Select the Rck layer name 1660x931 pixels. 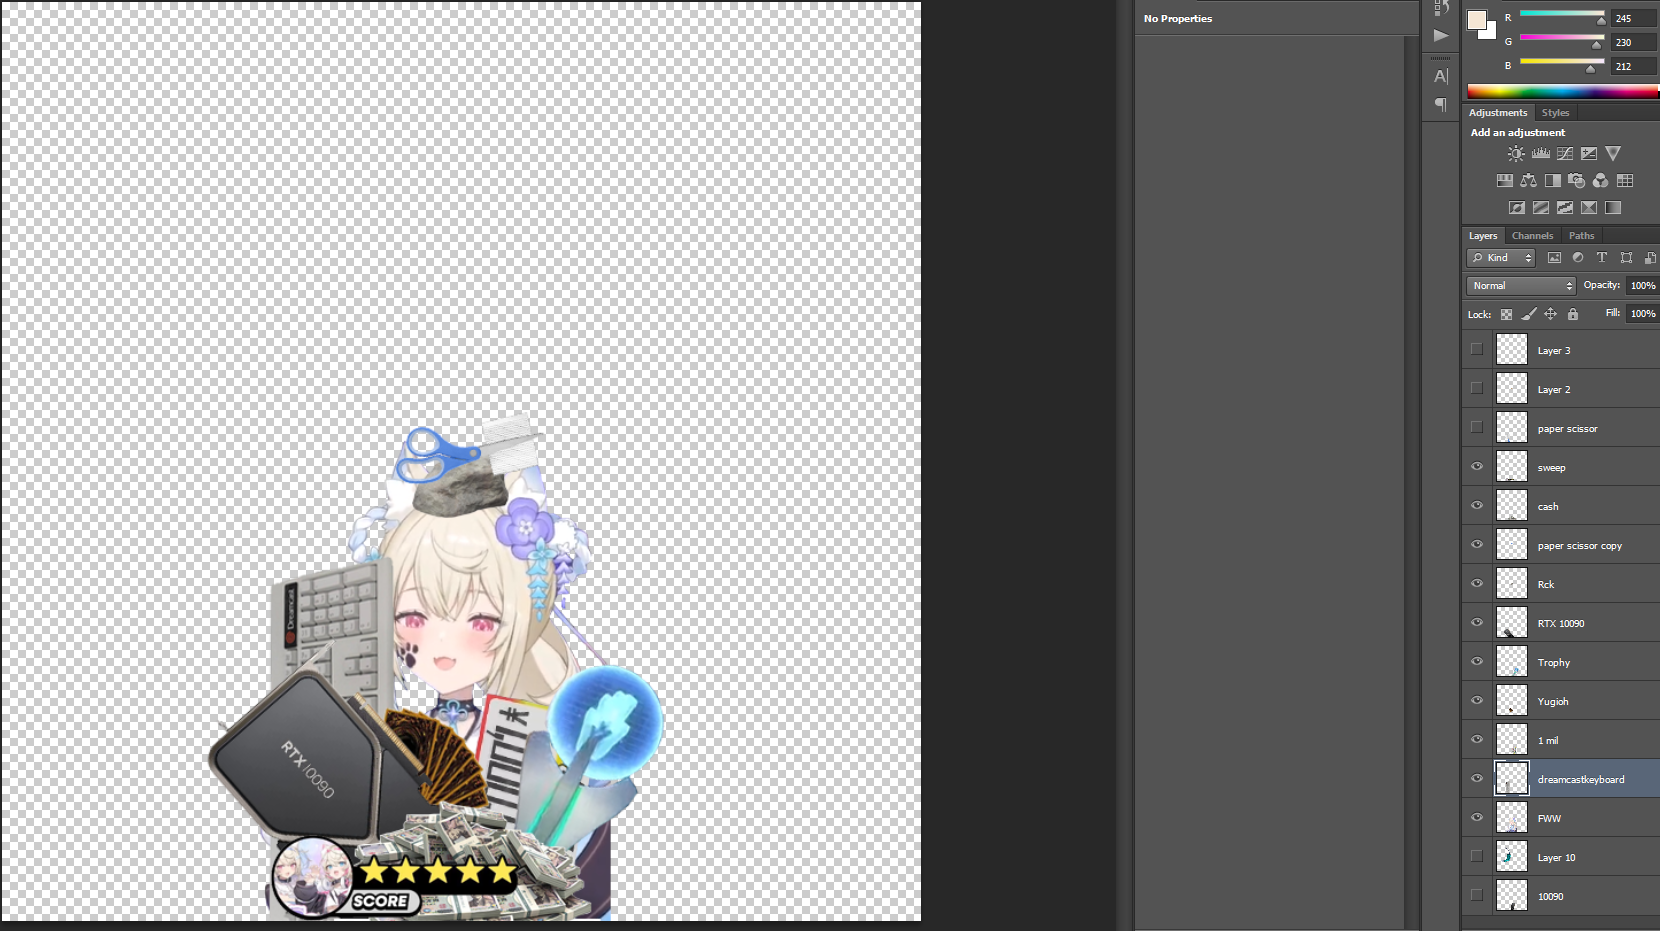1546,585
